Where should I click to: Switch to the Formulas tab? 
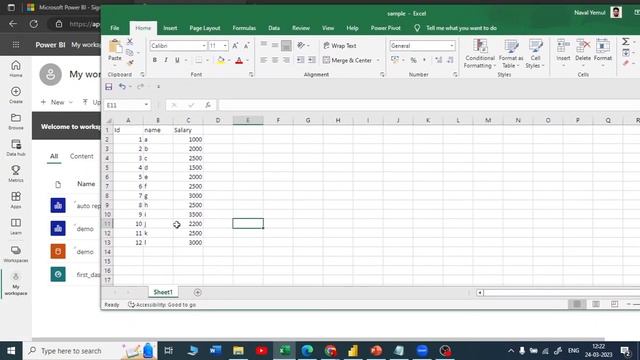pos(244,28)
